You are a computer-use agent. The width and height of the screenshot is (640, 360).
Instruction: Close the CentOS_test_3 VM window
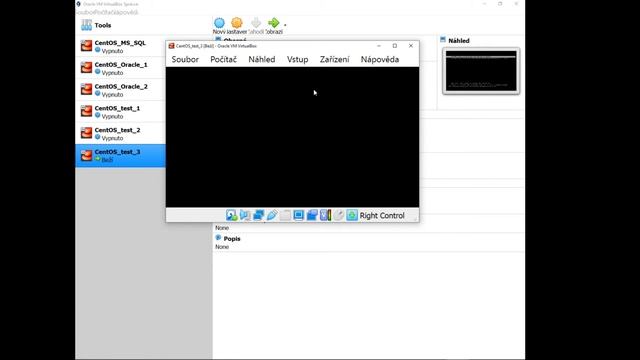click(x=411, y=46)
